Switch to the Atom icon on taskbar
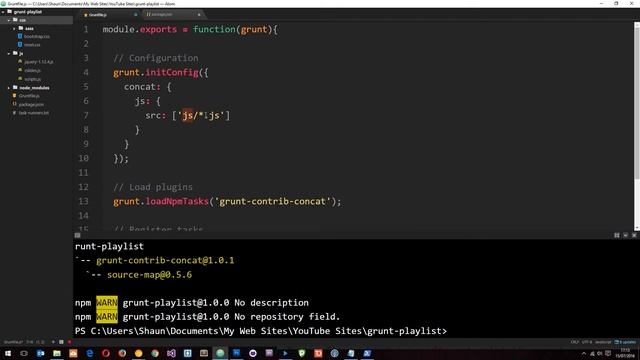This screenshot has width=640, height=360. coord(220,353)
